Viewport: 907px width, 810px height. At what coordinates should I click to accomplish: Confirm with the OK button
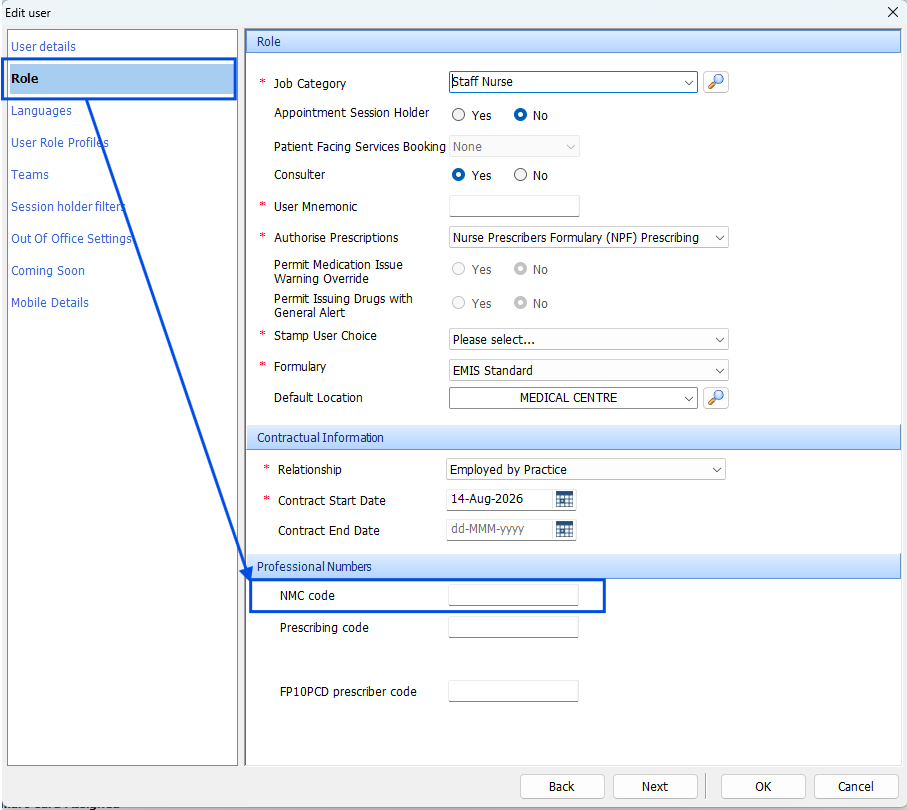(x=763, y=786)
